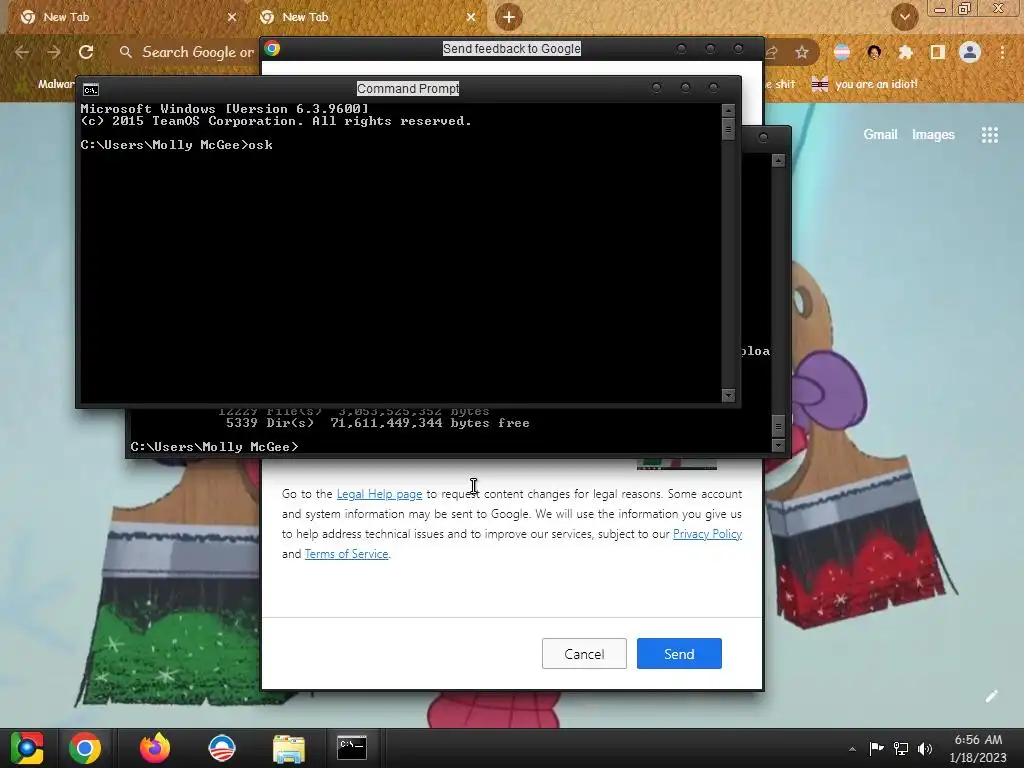
Task: Open the Images link
Action: [933, 135]
